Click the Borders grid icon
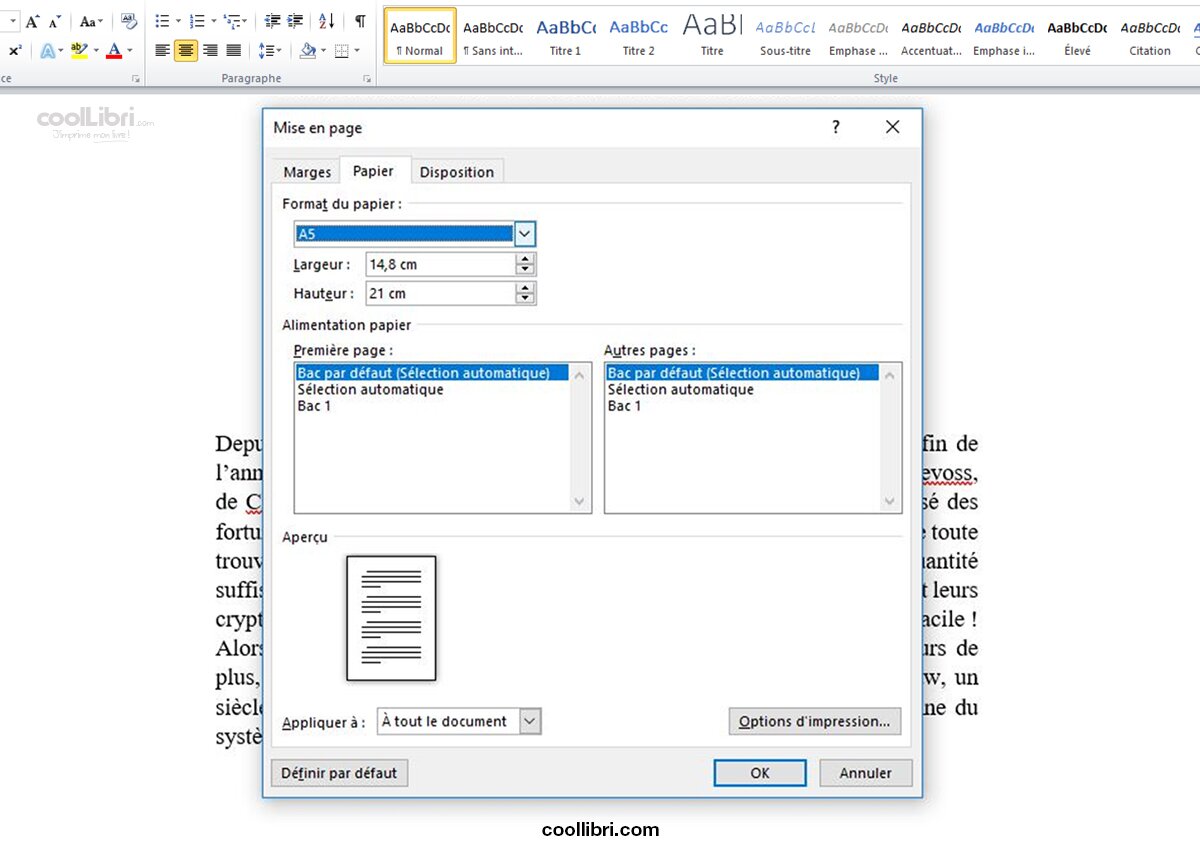Viewport: 1200px width, 857px height. [x=341, y=50]
